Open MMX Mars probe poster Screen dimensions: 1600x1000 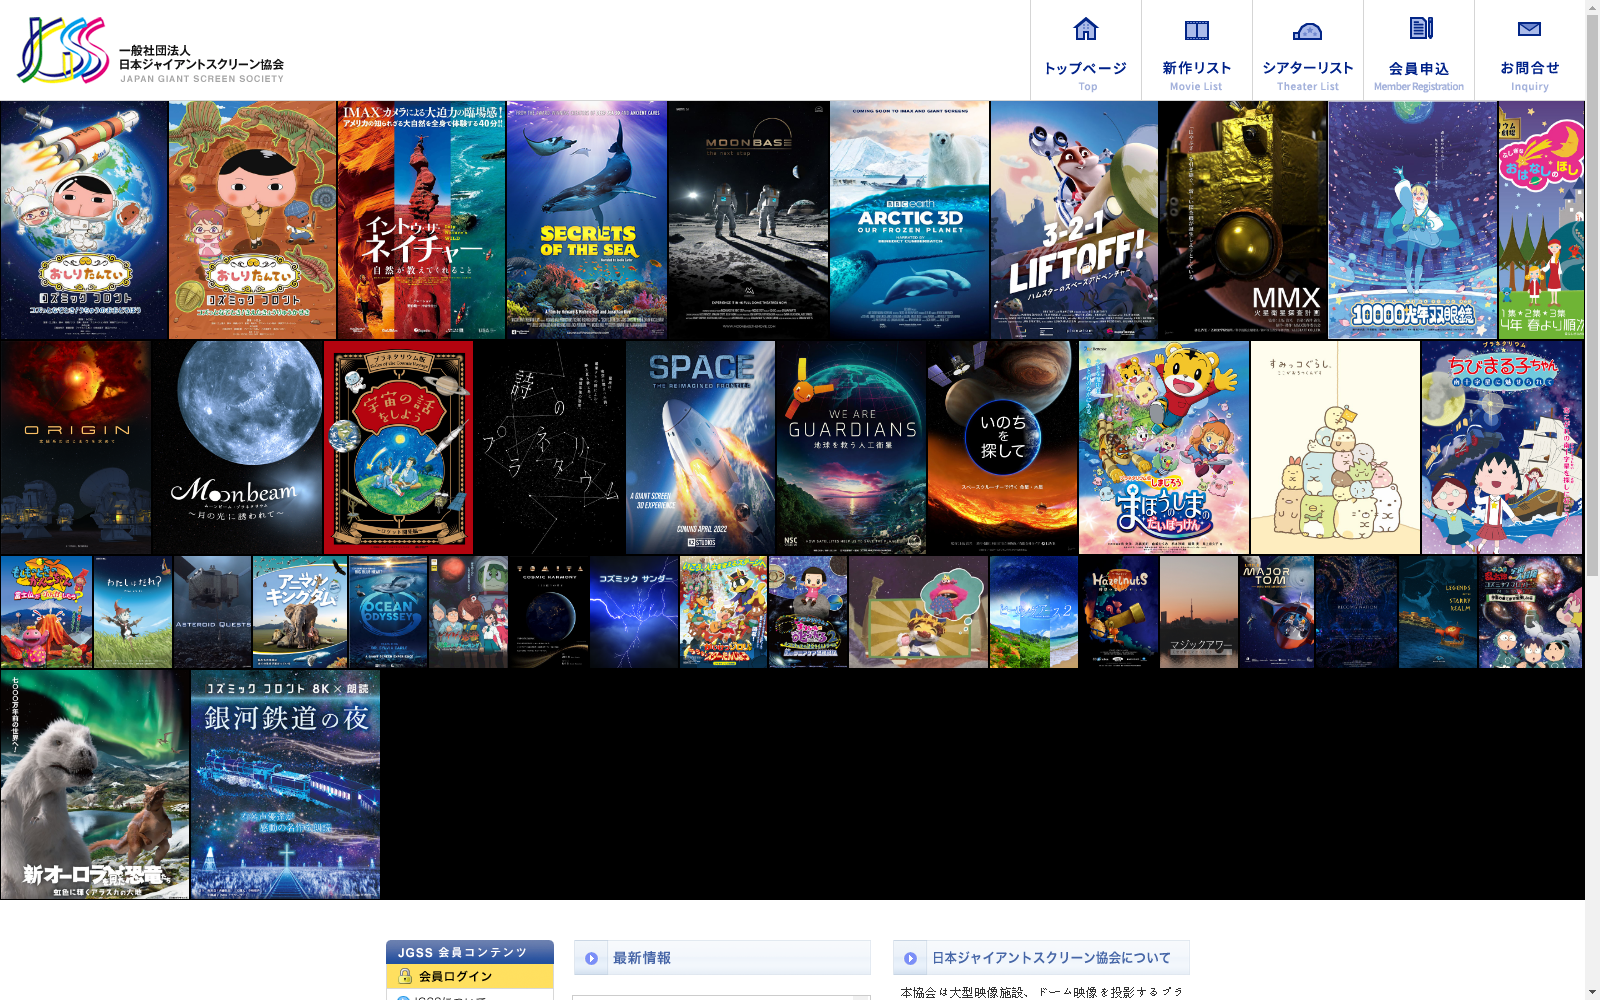coord(1243,220)
